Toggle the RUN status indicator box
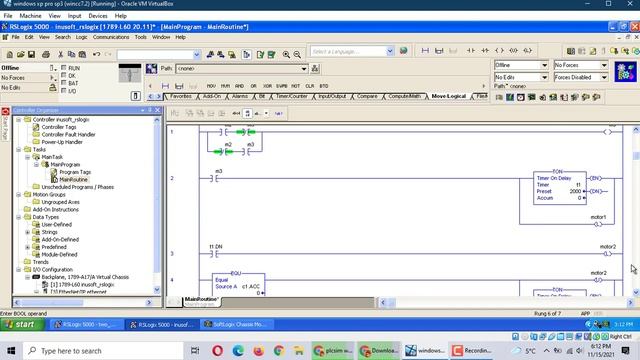Screen dimensions: 640x360 [x=64, y=67]
